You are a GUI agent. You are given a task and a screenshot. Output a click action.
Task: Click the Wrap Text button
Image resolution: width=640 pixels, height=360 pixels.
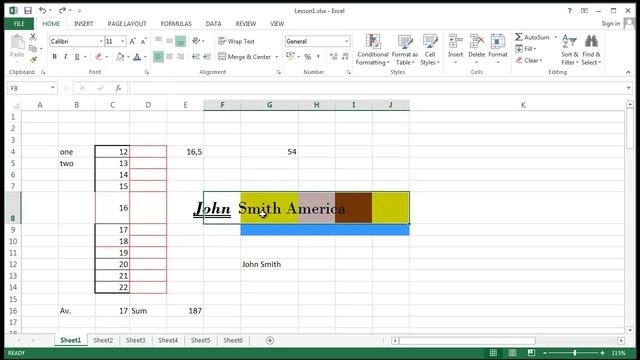[x=236, y=41]
